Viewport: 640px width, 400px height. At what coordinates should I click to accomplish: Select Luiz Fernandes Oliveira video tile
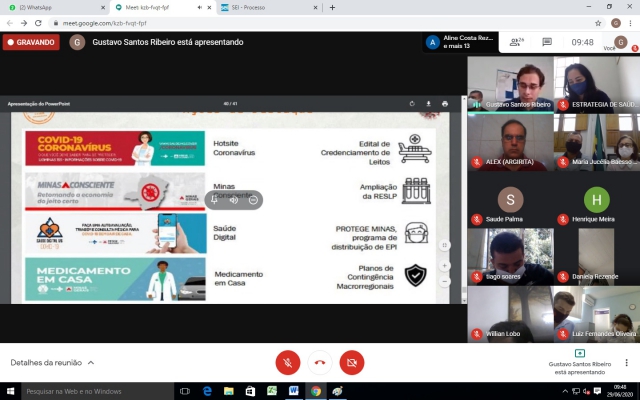tap(597, 314)
